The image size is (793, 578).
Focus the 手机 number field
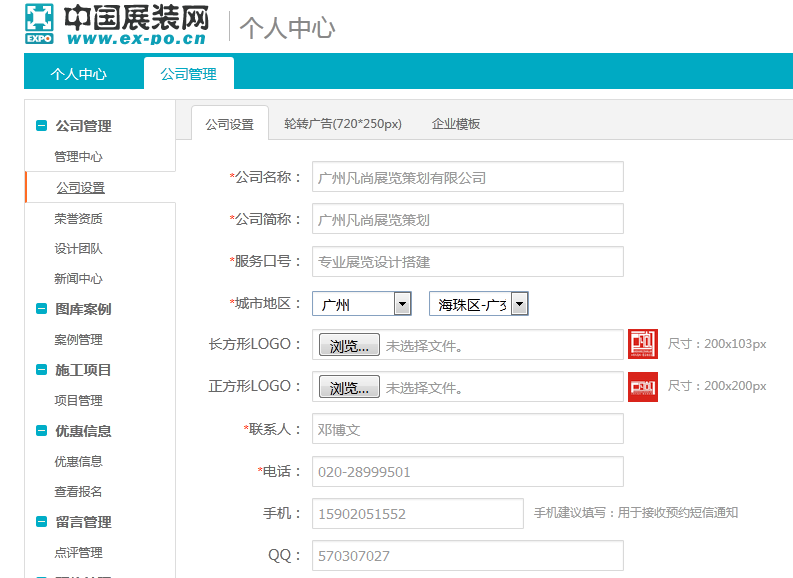(417, 513)
